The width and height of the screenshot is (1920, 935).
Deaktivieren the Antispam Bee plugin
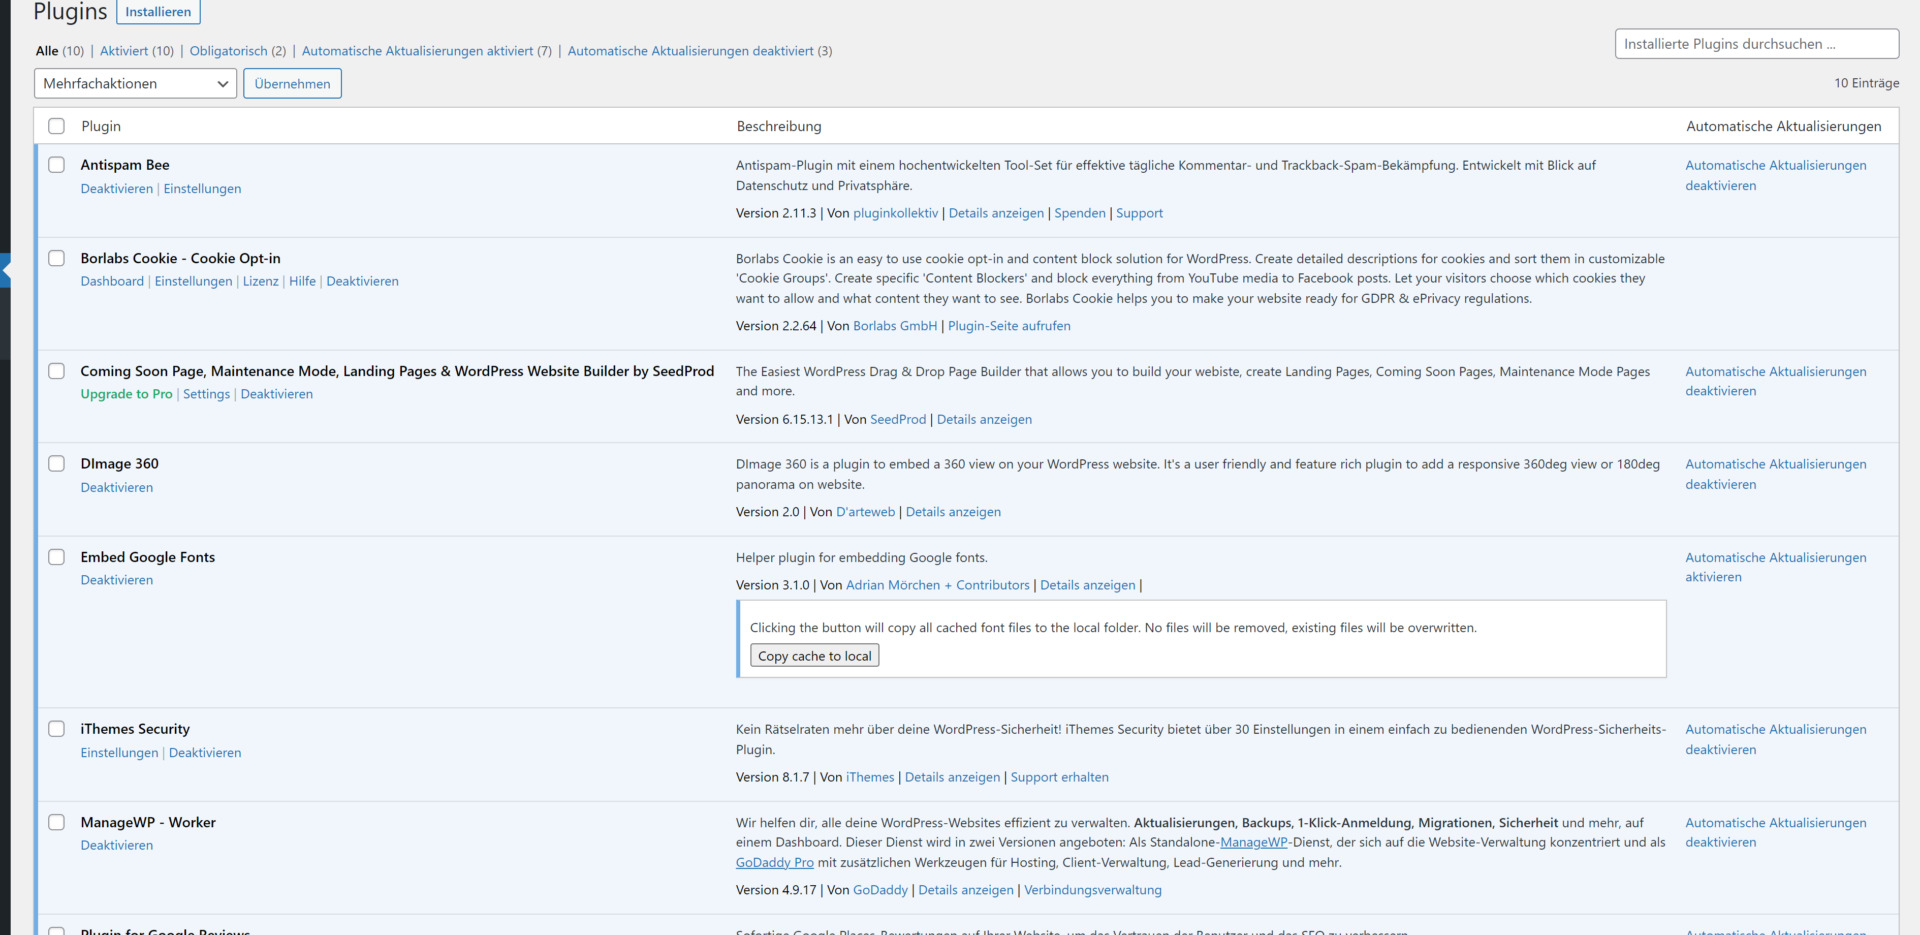tap(116, 188)
